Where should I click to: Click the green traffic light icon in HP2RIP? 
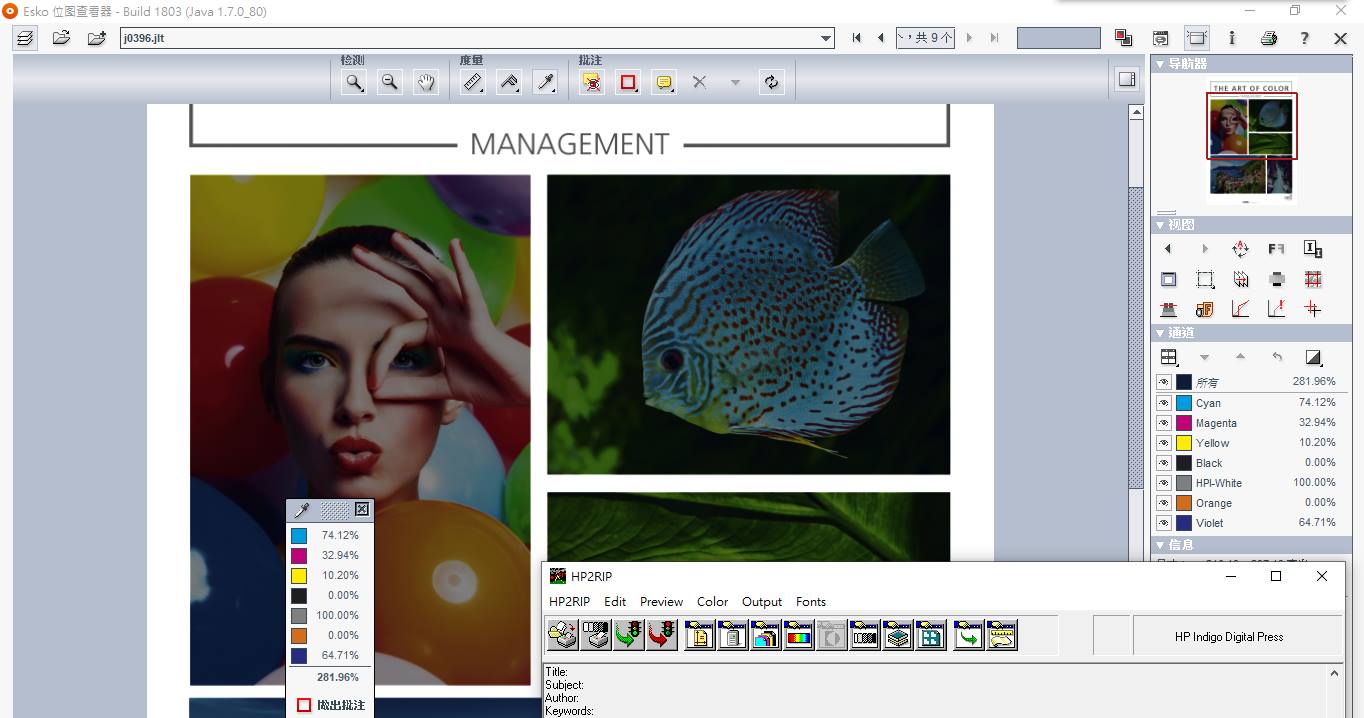coord(629,634)
